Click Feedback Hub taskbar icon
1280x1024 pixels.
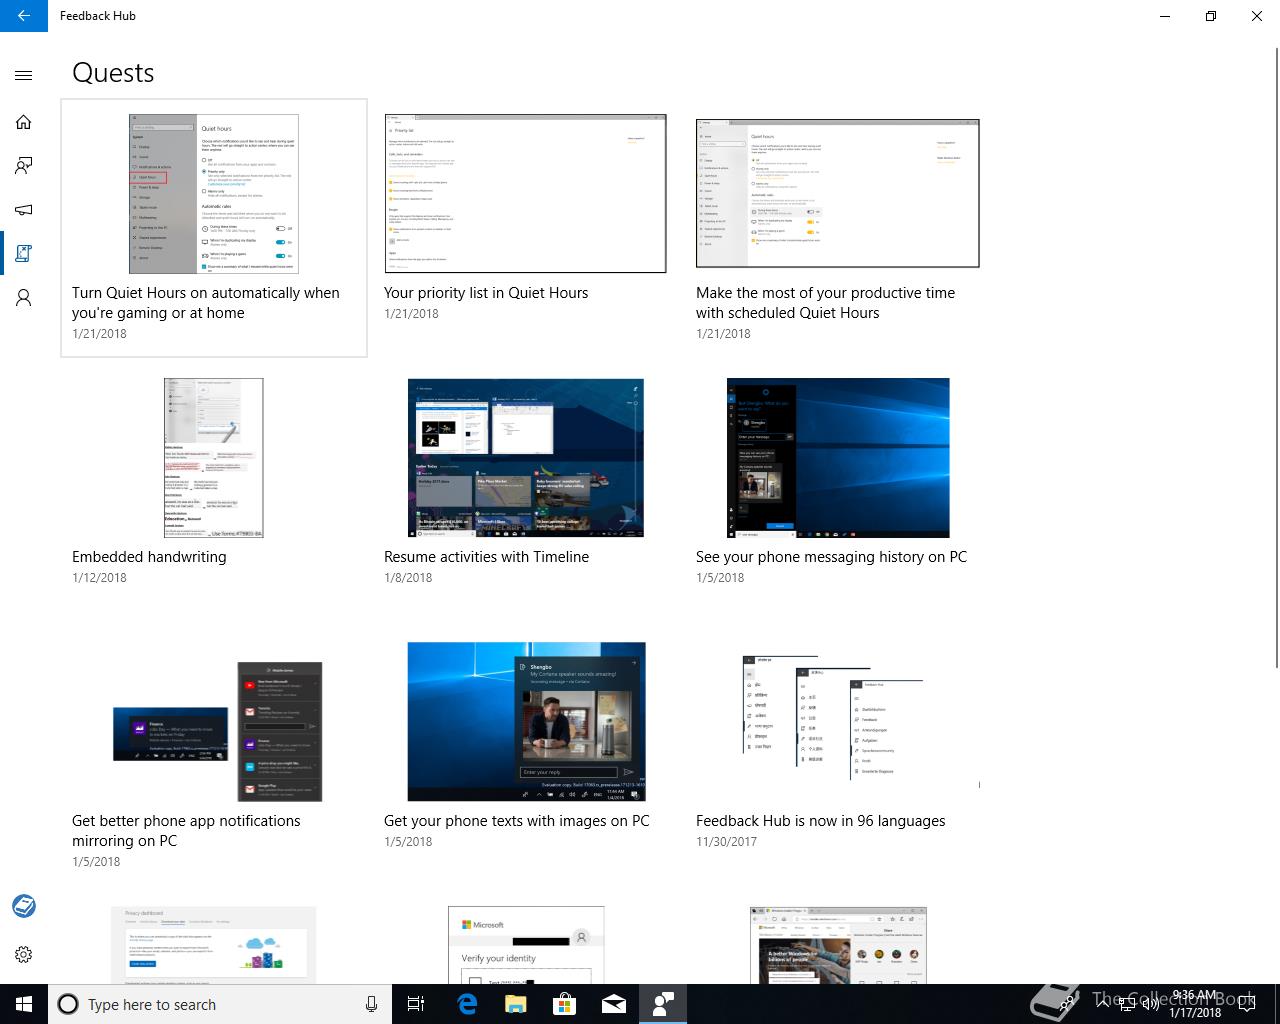tap(663, 1004)
